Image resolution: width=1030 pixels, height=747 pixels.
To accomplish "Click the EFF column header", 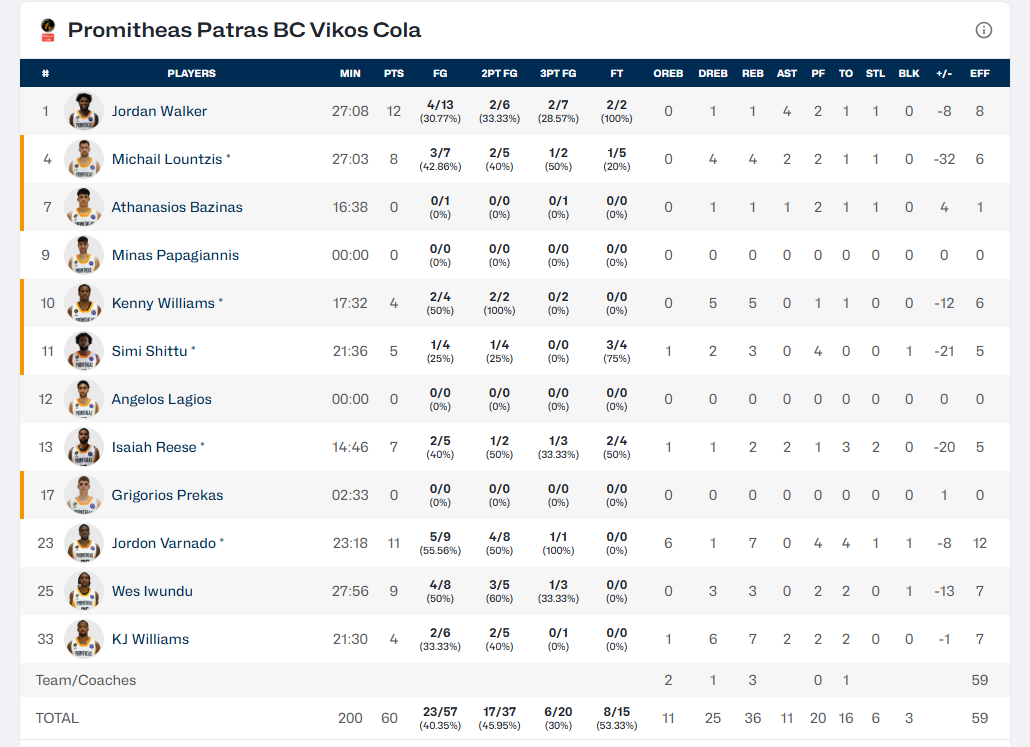I will point(980,73).
